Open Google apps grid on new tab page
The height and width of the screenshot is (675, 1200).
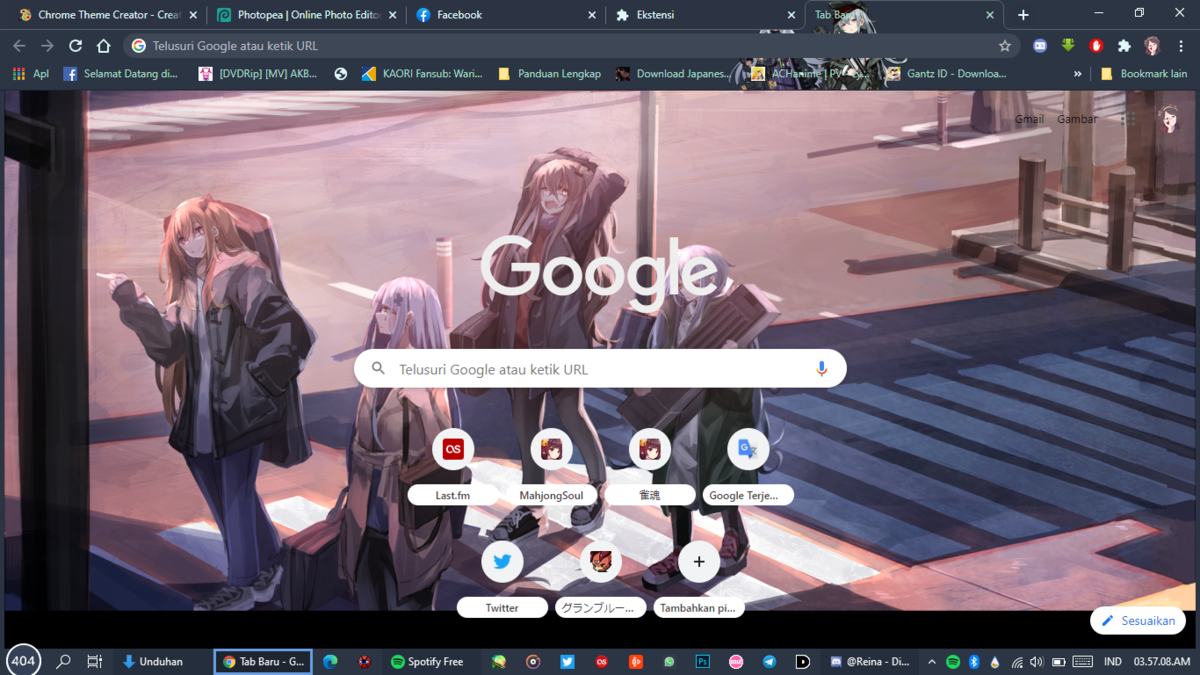(x=1128, y=119)
